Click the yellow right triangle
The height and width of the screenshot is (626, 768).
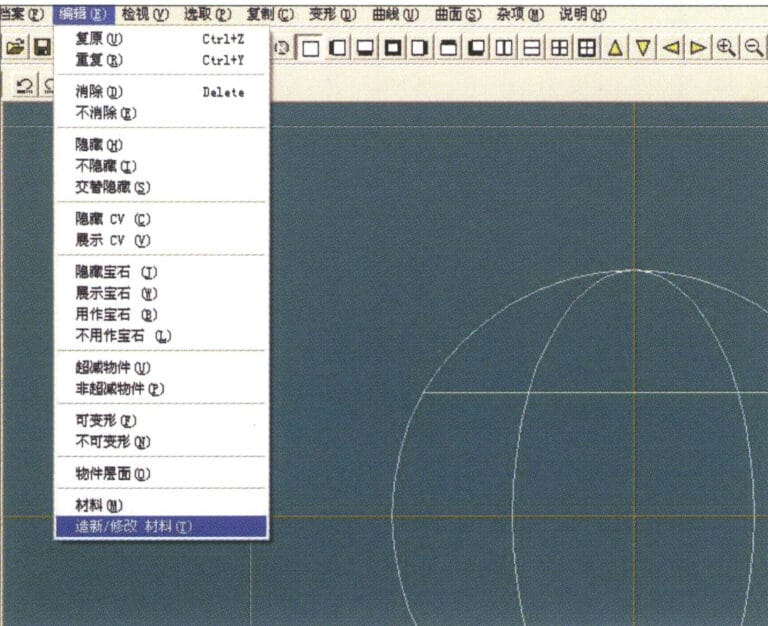click(698, 48)
